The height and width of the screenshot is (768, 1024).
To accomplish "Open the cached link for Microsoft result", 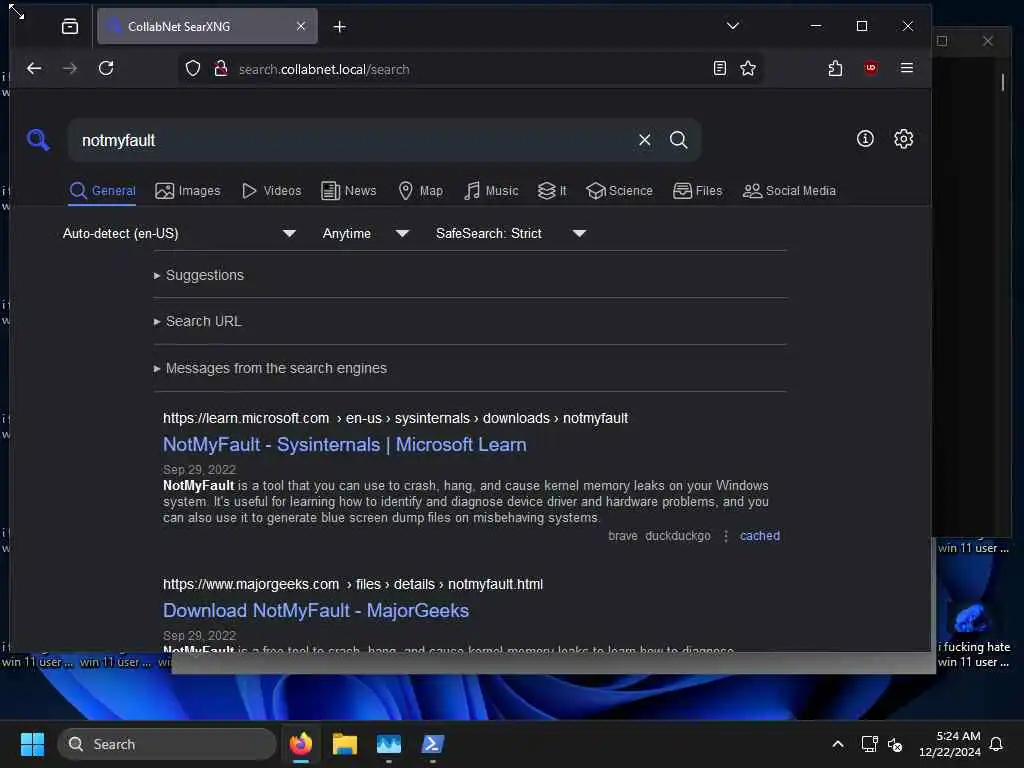I will (760, 536).
